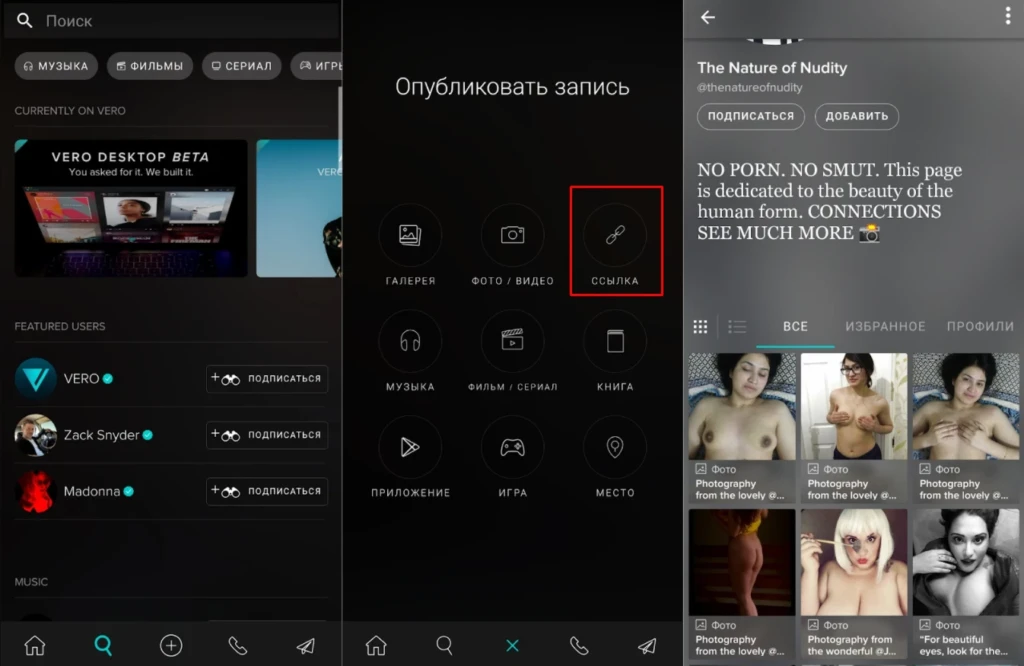Open phone icon in middle screen bottom bar
This screenshot has height=666, width=1024.
579,646
